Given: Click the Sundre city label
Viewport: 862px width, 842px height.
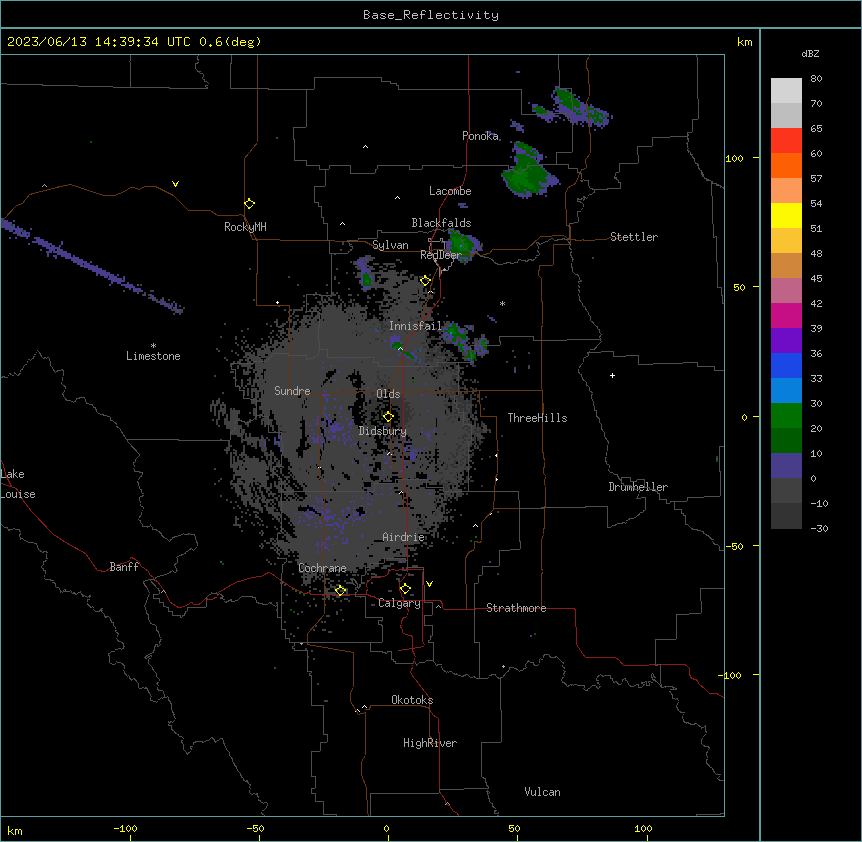Looking at the screenshot, I should (x=292, y=391).
